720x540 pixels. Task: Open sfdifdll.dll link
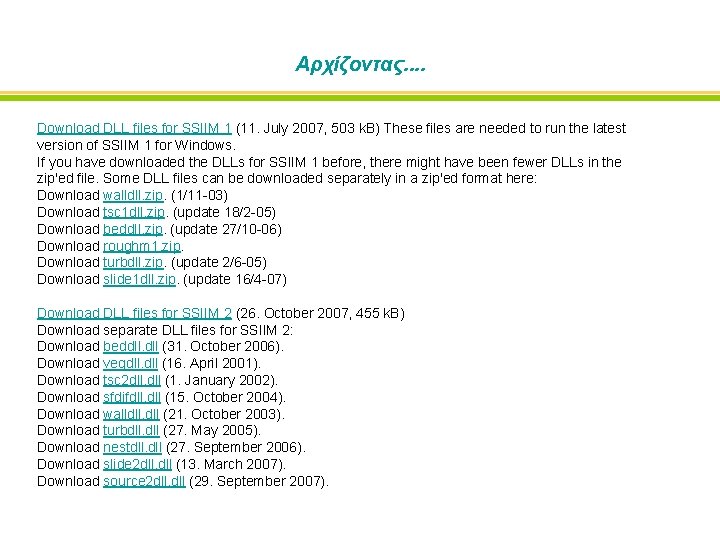pos(132,397)
